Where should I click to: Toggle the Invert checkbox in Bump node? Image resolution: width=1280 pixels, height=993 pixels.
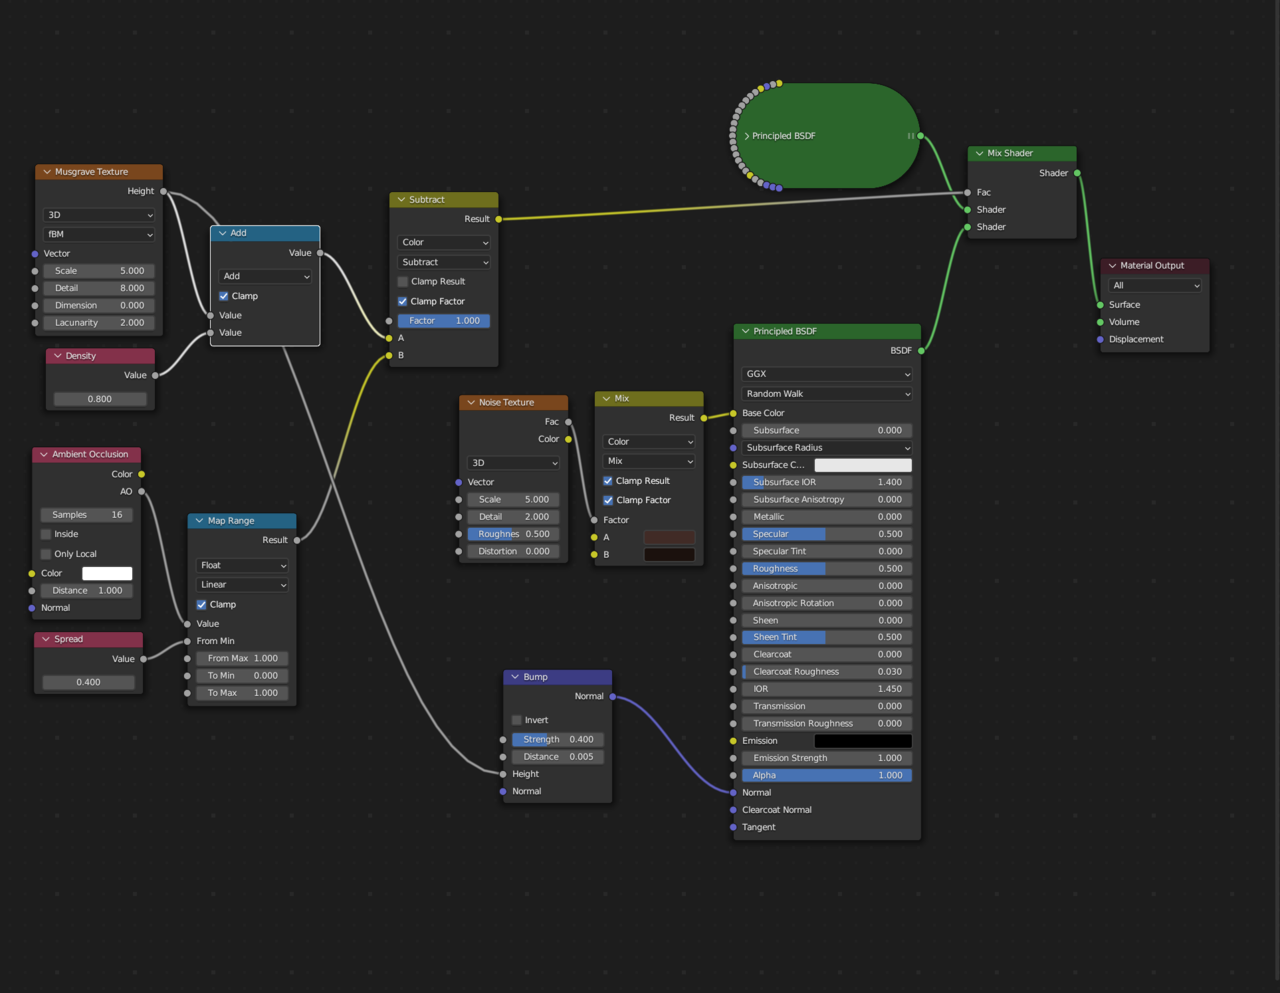[x=517, y=720]
